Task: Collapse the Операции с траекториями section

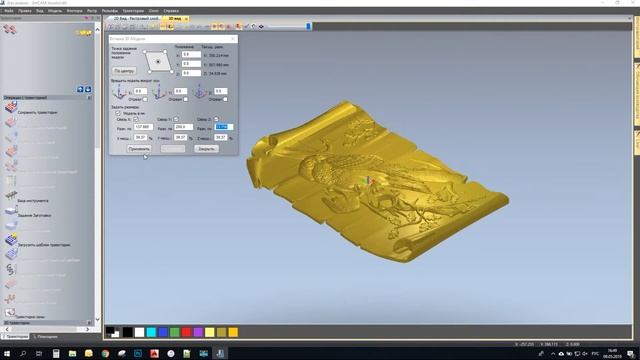Action: tap(89, 98)
